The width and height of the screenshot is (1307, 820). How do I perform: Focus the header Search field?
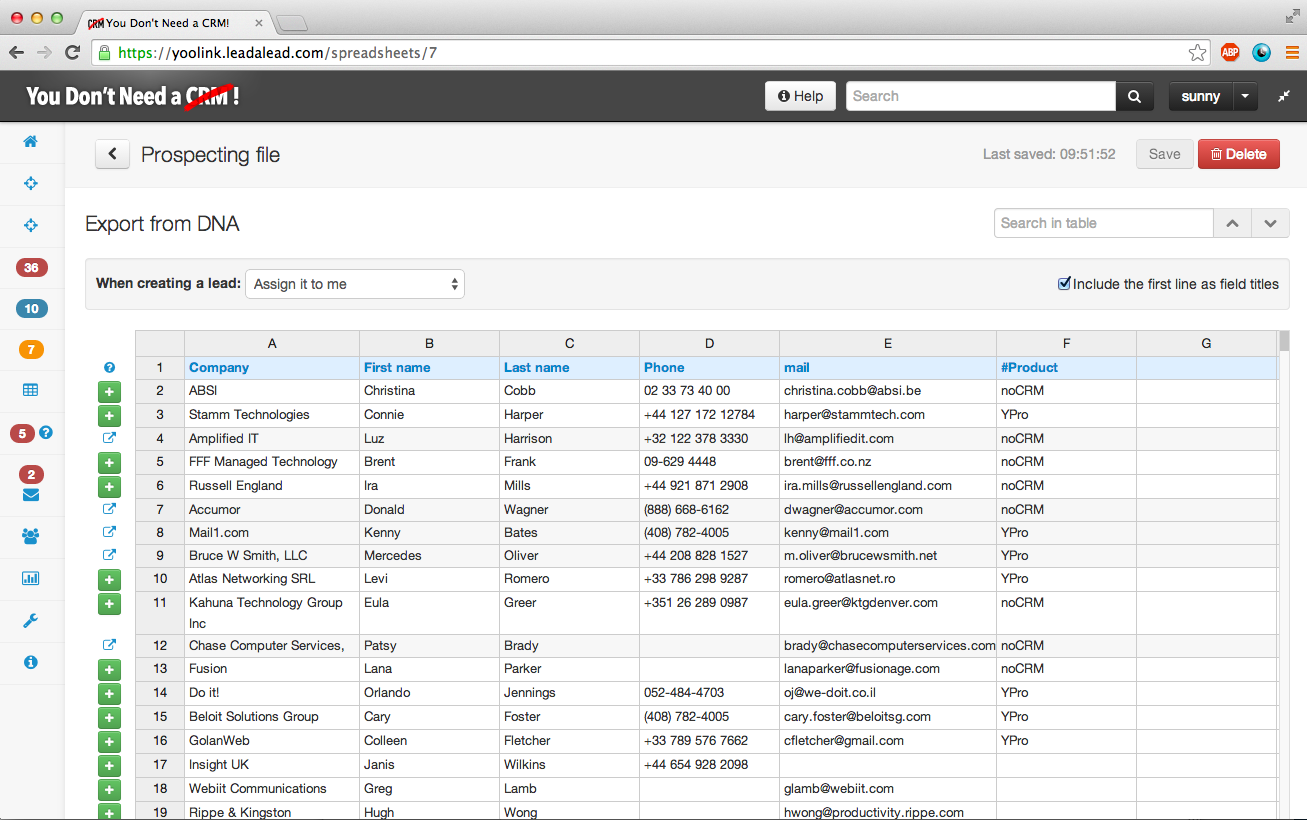[x=981, y=96]
